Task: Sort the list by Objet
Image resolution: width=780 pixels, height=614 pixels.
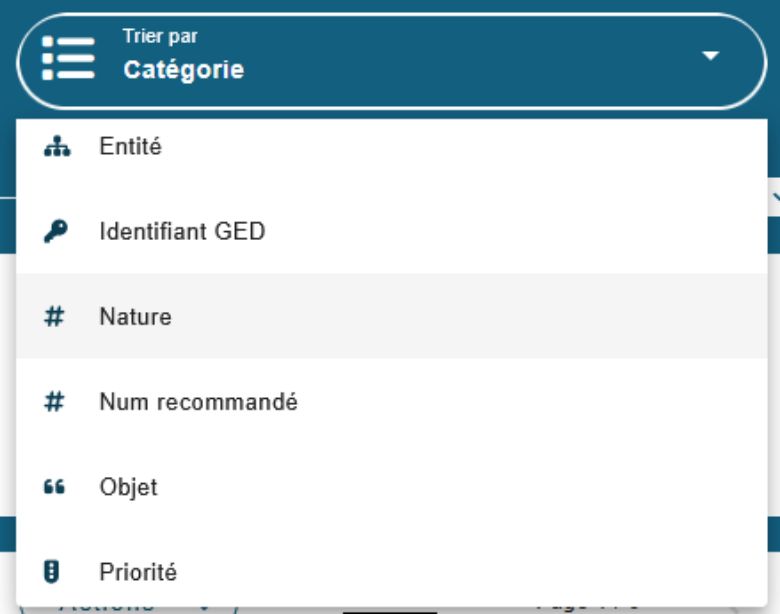Action: [128, 488]
